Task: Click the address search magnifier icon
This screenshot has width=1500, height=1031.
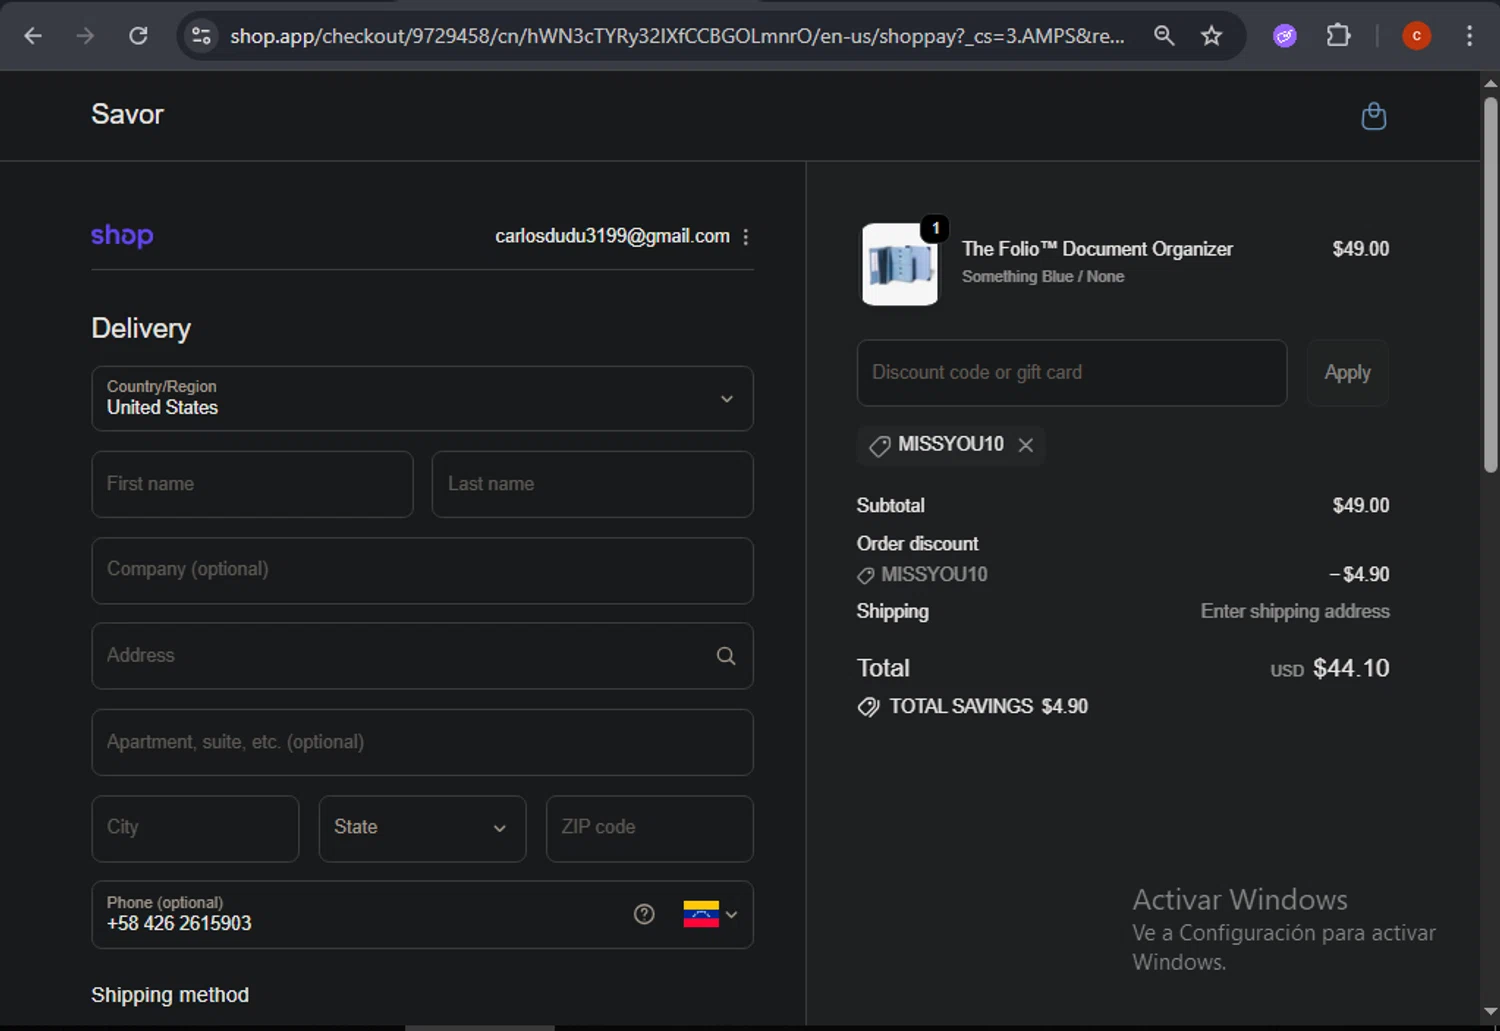Action: pyautogui.click(x=726, y=656)
